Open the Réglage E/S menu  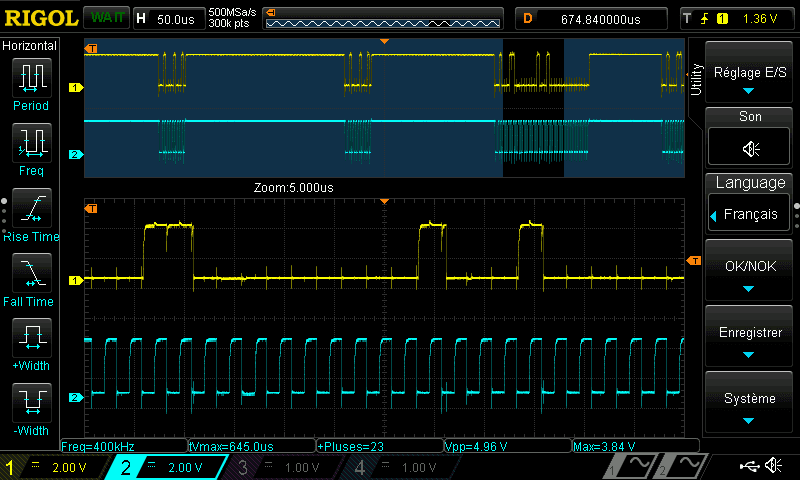pyautogui.click(x=749, y=73)
